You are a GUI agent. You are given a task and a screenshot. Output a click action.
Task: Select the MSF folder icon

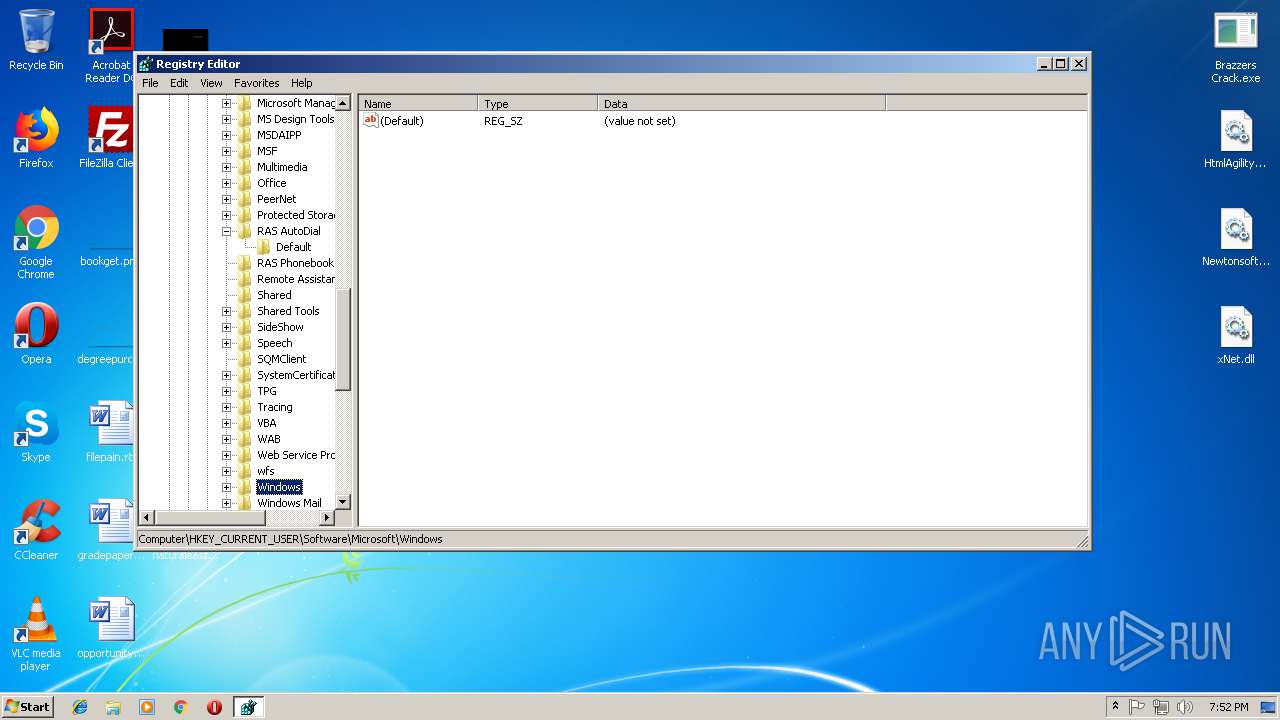(x=245, y=151)
